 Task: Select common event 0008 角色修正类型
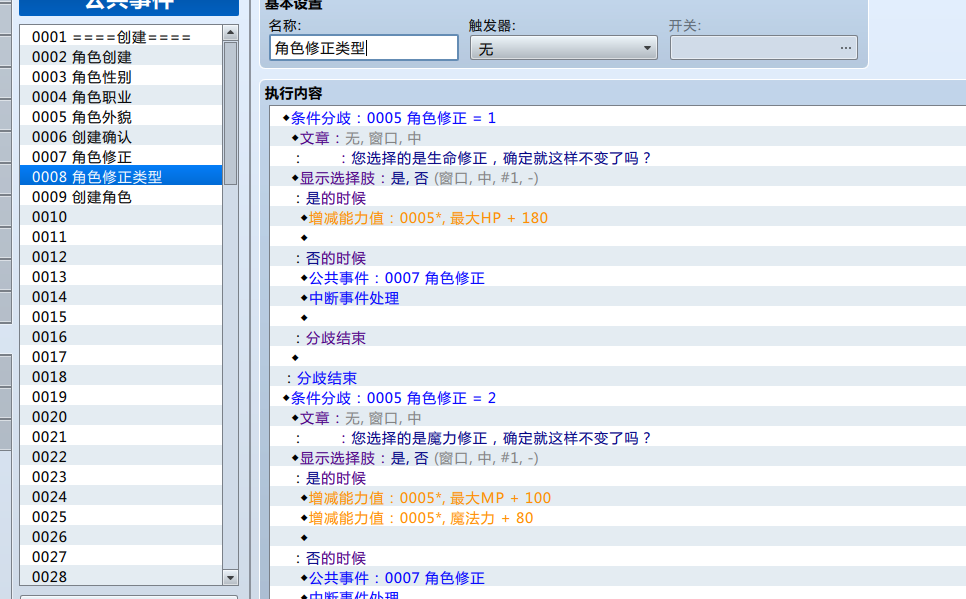click(x=121, y=177)
